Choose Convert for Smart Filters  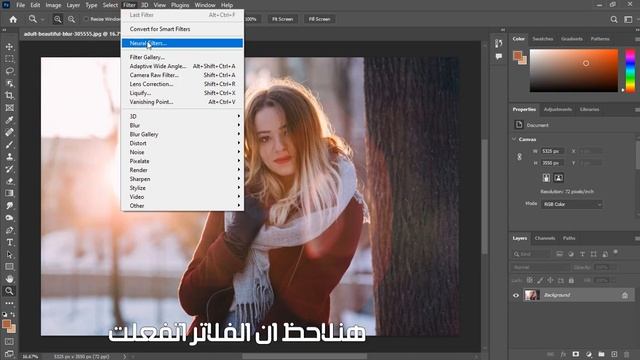(x=182, y=29)
